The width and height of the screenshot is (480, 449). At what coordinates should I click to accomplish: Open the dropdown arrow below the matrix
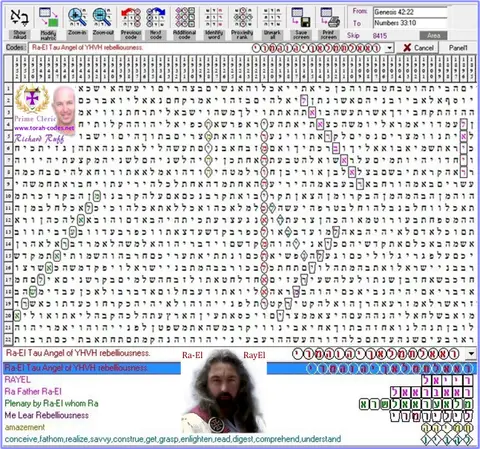click(x=471, y=354)
